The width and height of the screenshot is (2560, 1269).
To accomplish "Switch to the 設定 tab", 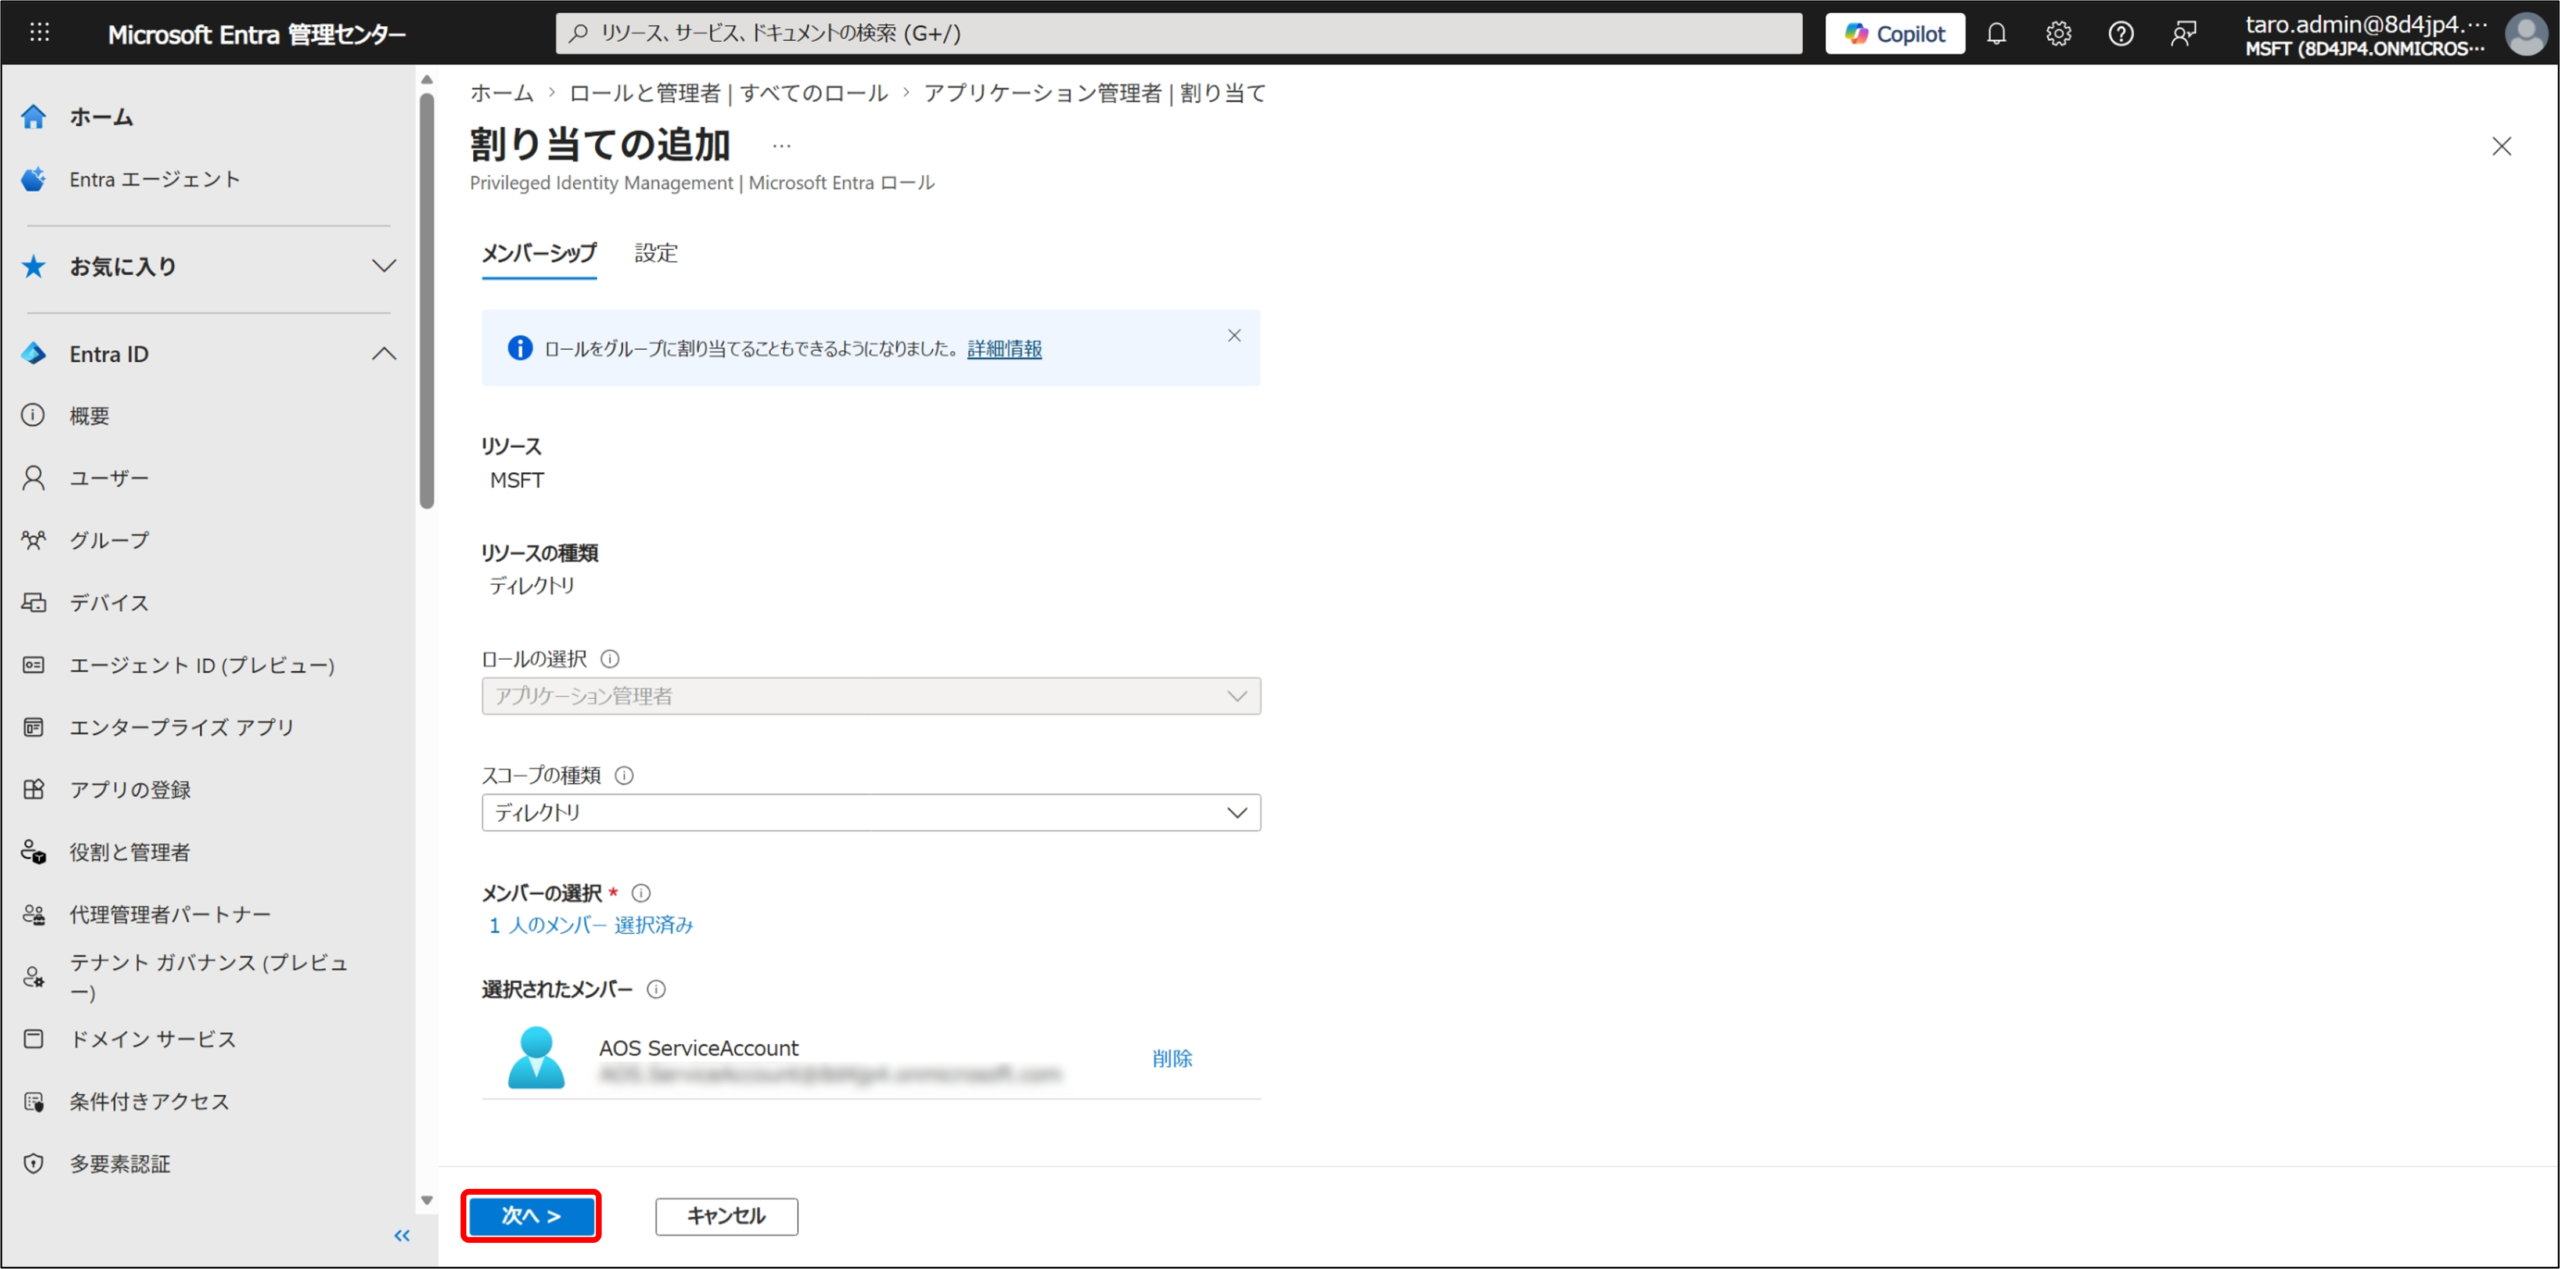I will pyautogui.click(x=656, y=253).
